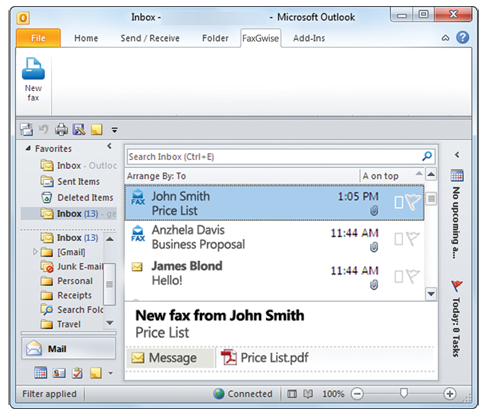Image resolution: width=485 pixels, height=418 pixels.
Task: Click Zoom In plus button in status bar
Action: tap(450, 394)
